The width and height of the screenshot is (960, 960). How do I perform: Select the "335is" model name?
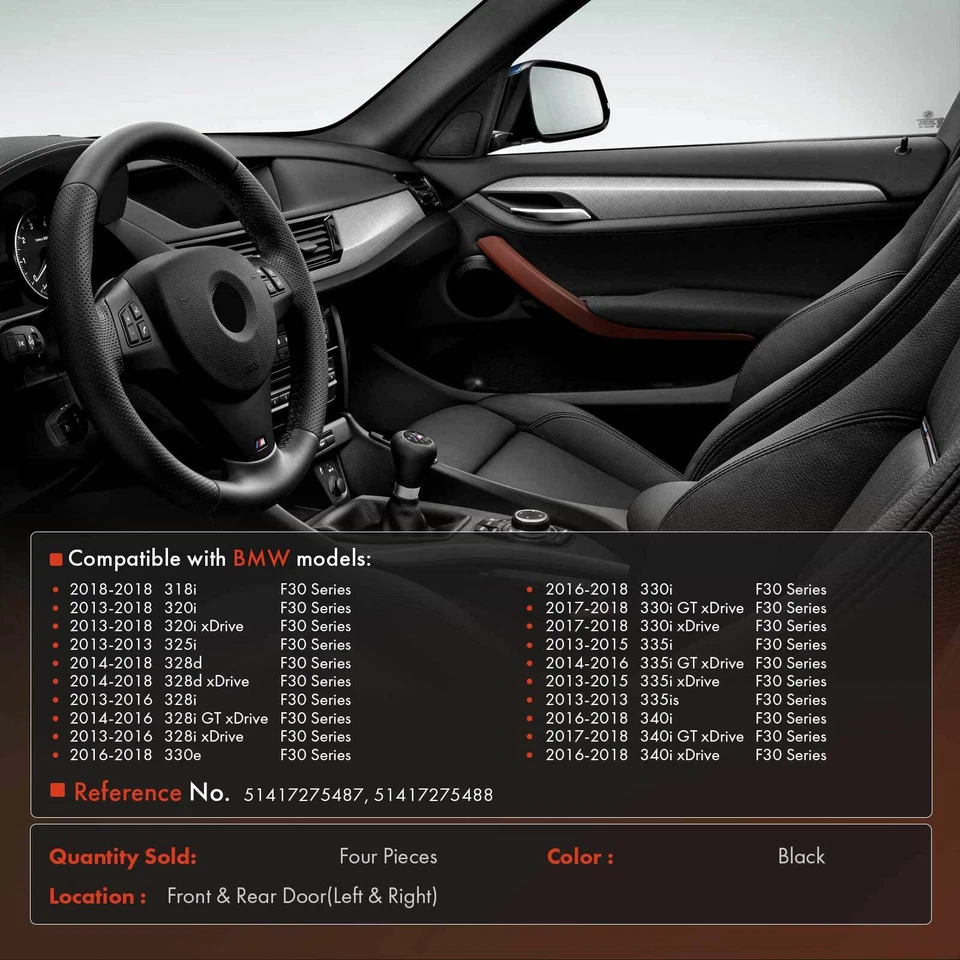point(659,699)
